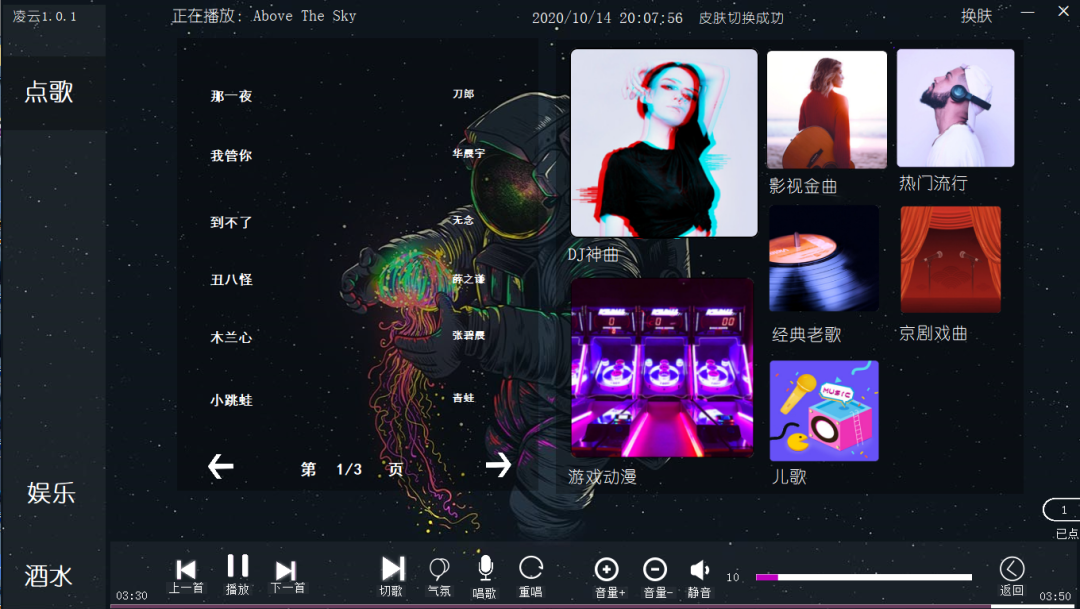Click the artist name 张碧晨

coord(468,336)
